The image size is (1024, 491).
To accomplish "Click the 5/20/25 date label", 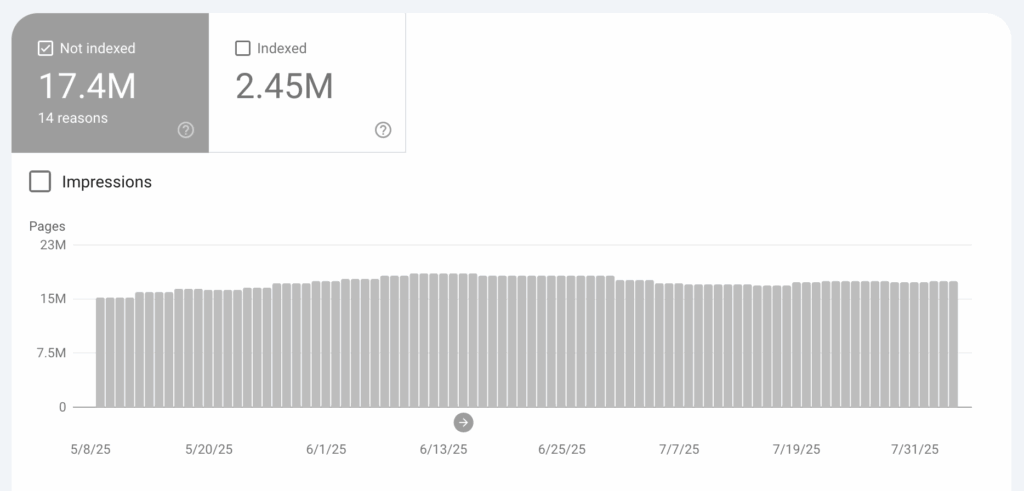I will pos(209,449).
